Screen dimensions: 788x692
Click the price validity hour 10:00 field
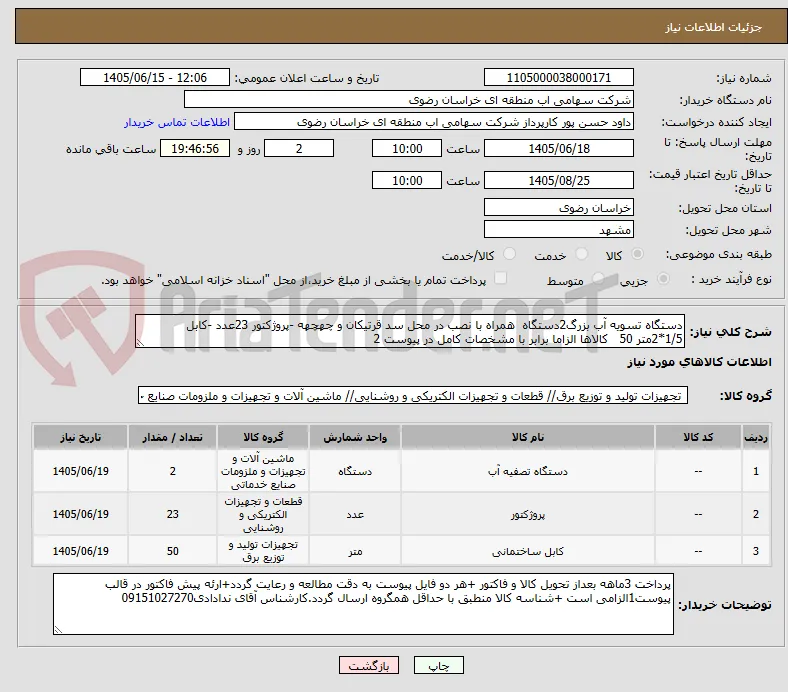click(407, 180)
